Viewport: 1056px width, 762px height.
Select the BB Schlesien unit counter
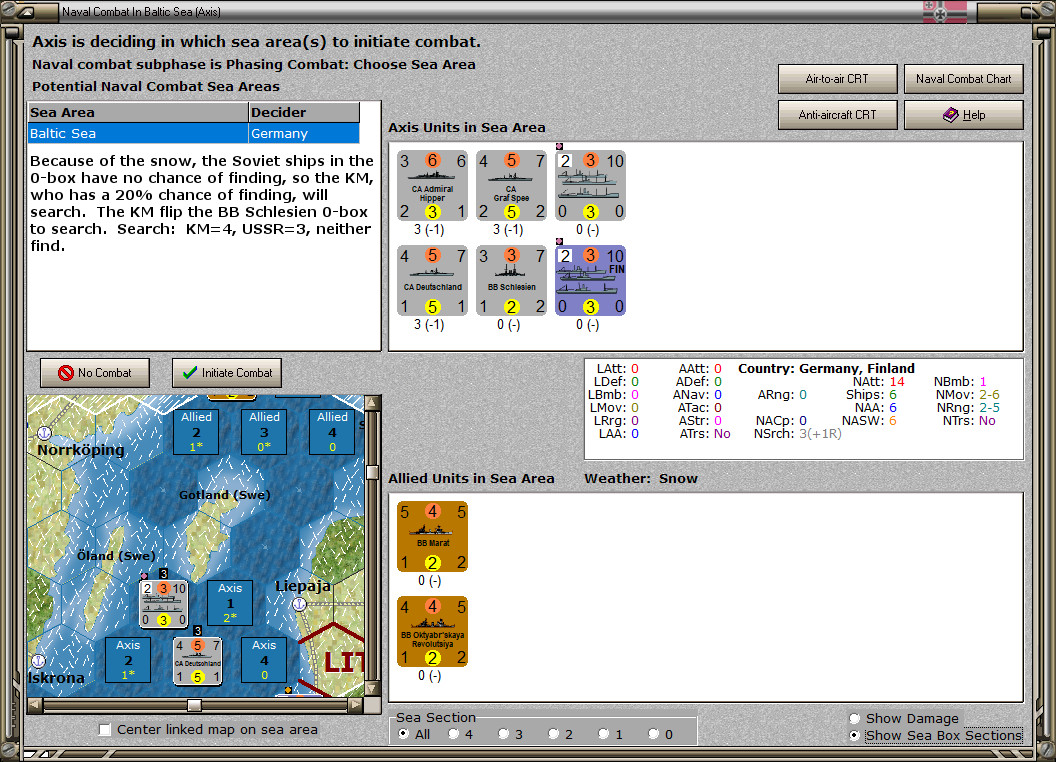511,281
